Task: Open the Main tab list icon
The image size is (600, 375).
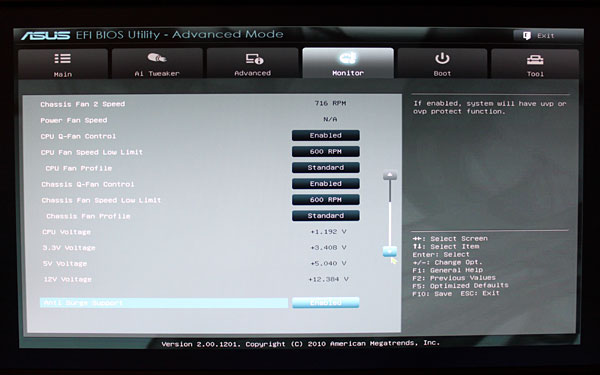Action: click(x=62, y=59)
